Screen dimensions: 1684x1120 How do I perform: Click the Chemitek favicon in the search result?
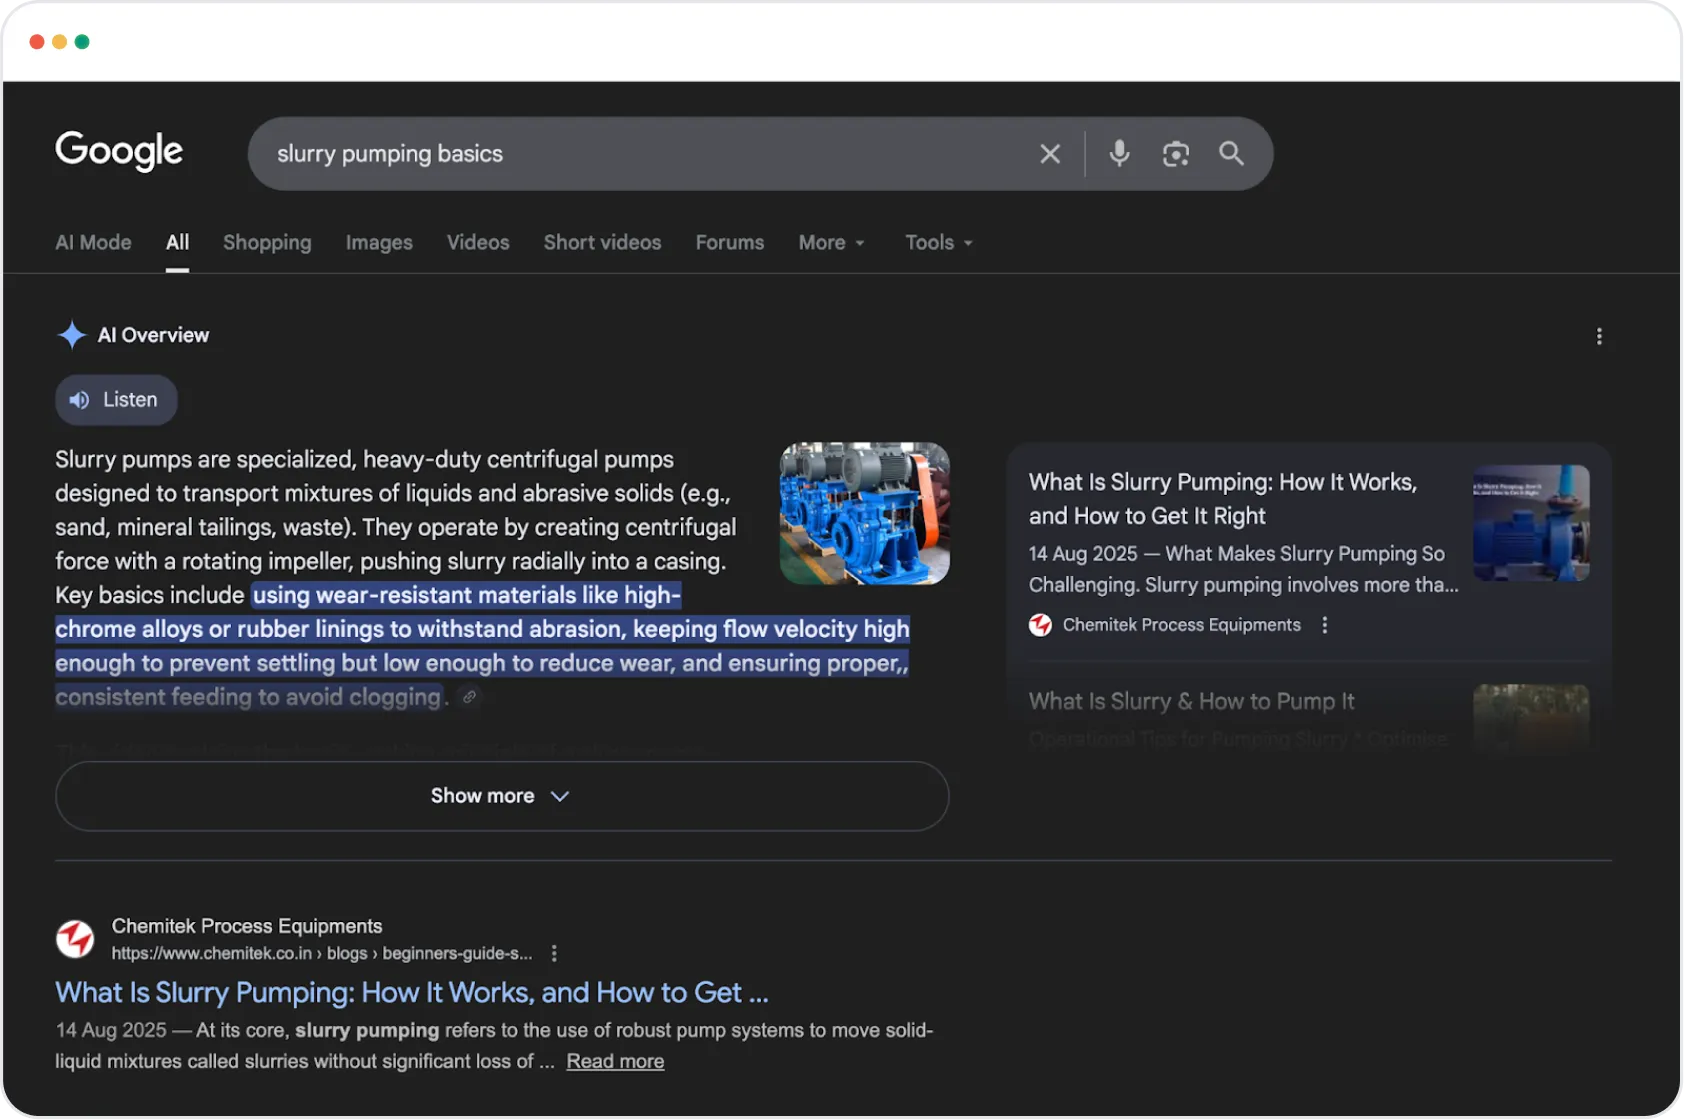point(75,939)
